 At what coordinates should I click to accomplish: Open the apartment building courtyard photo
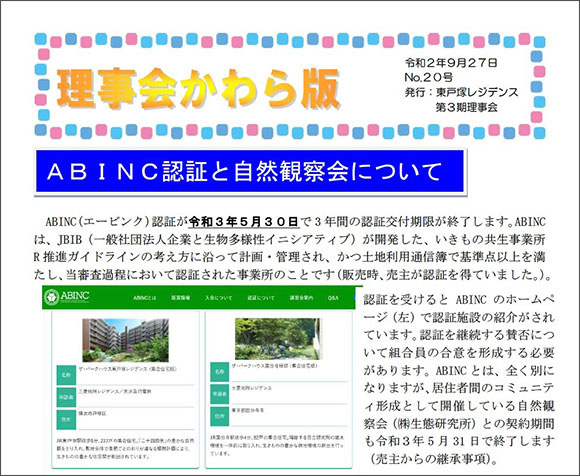click(x=125, y=340)
